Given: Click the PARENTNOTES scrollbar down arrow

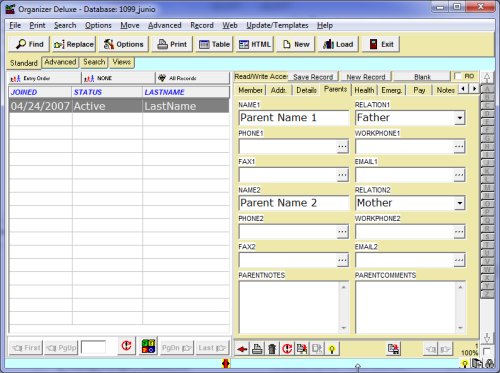Looking at the screenshot, I should click(344, 328).
